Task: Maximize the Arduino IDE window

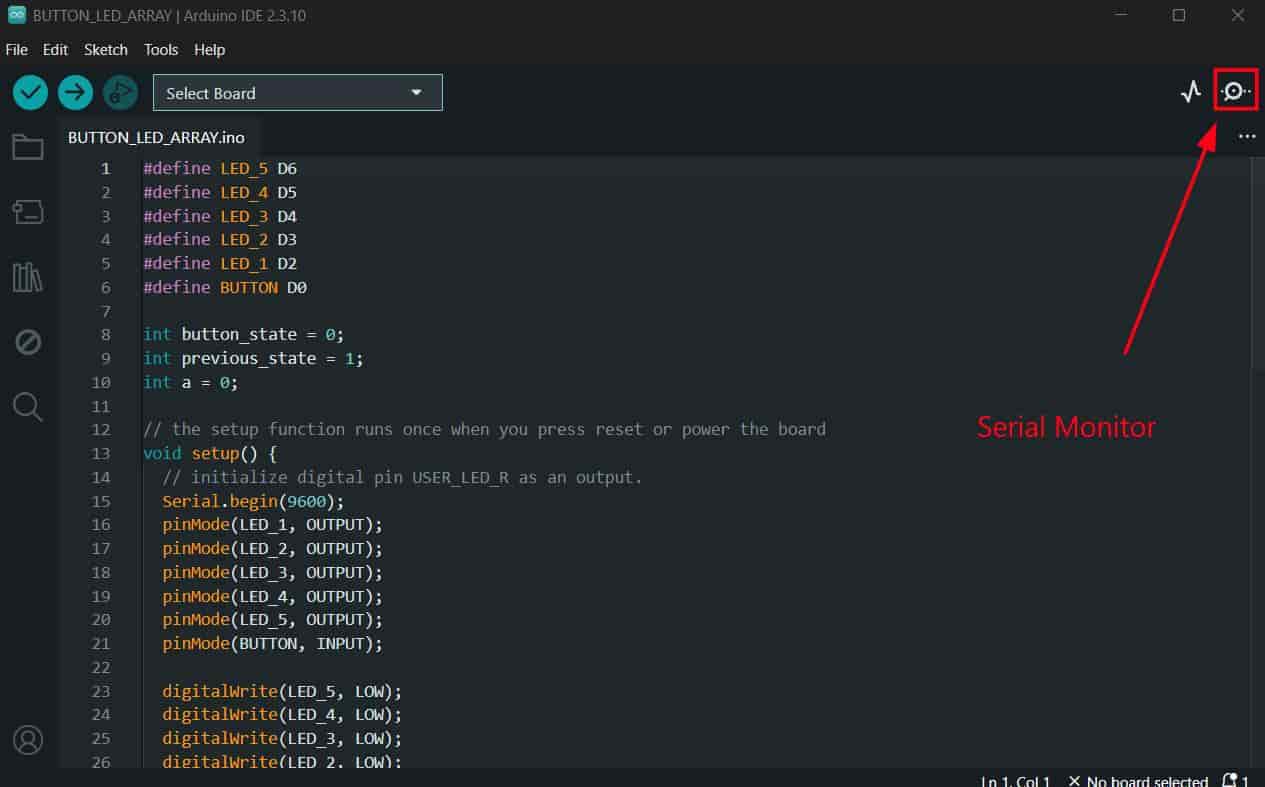Action: (x=1179, y=15)
